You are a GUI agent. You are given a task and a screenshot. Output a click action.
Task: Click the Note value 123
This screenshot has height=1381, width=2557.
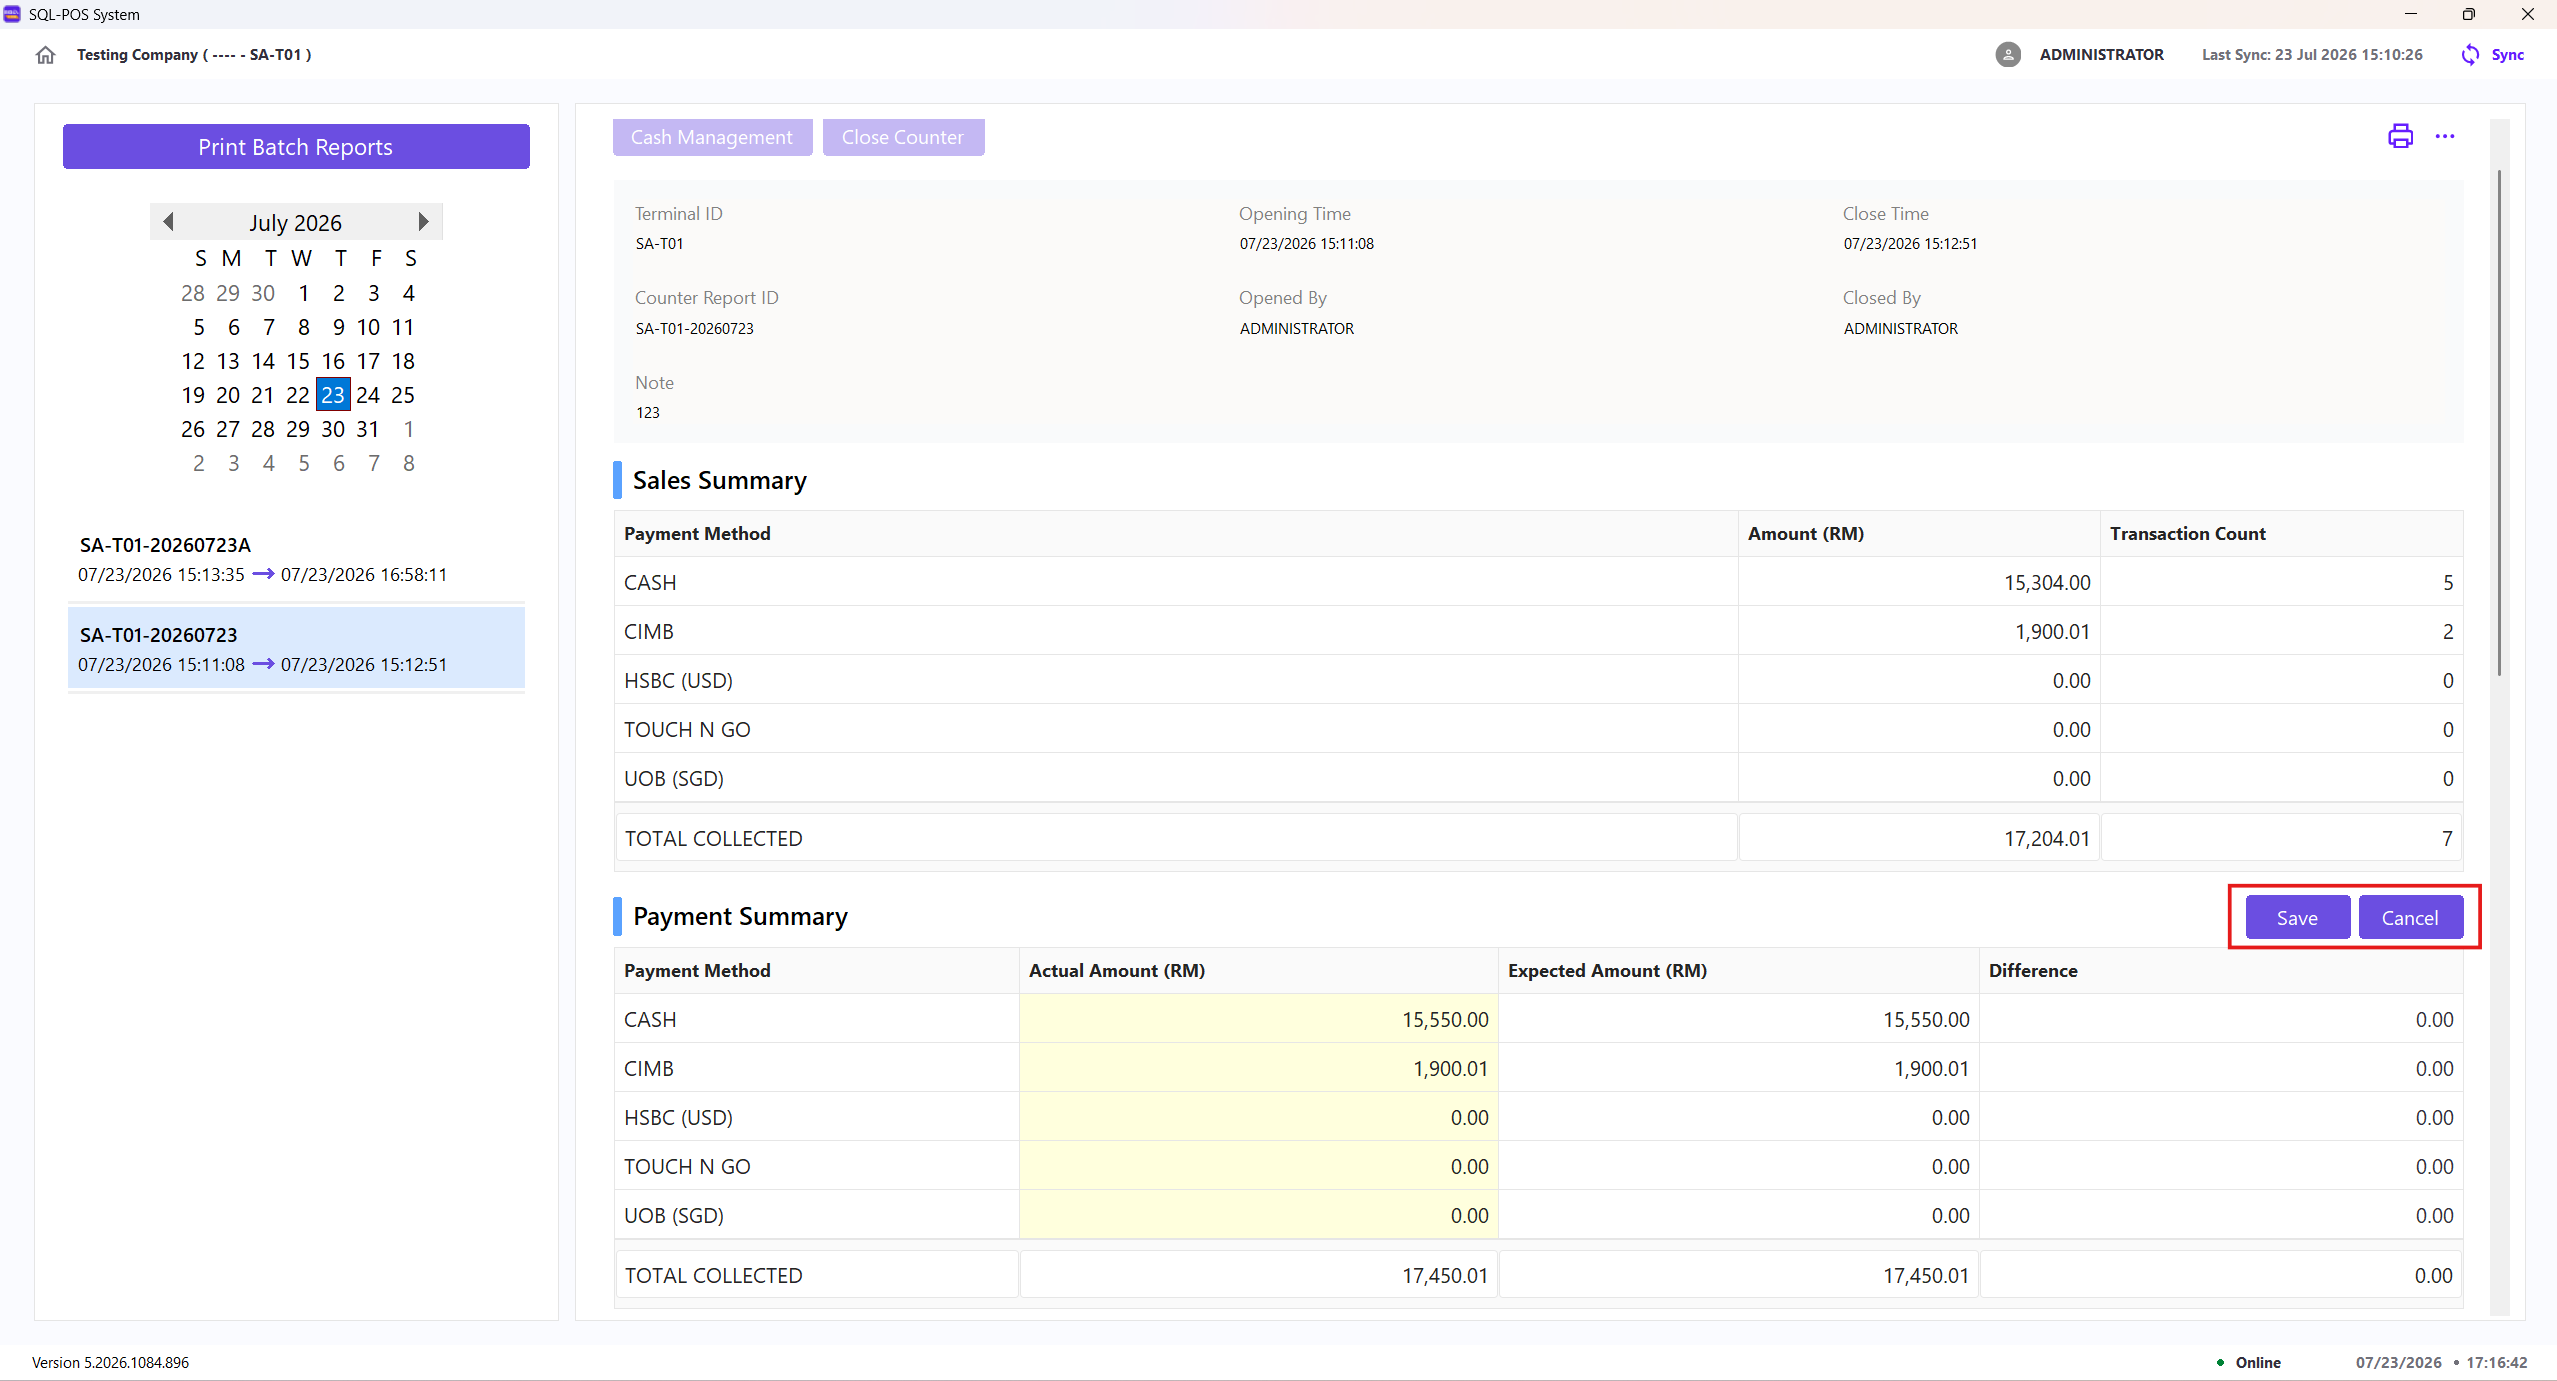pos(648,412)
